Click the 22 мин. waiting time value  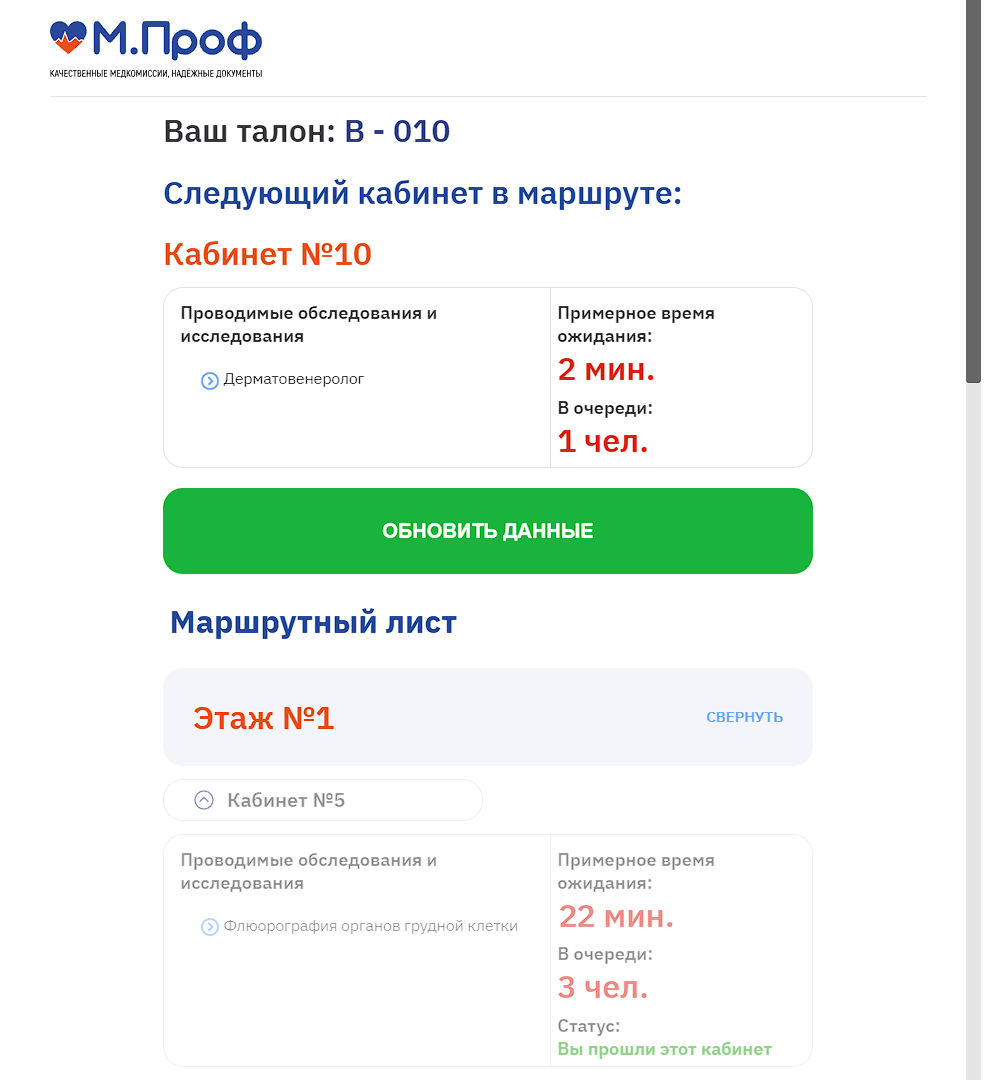point(616,916)
